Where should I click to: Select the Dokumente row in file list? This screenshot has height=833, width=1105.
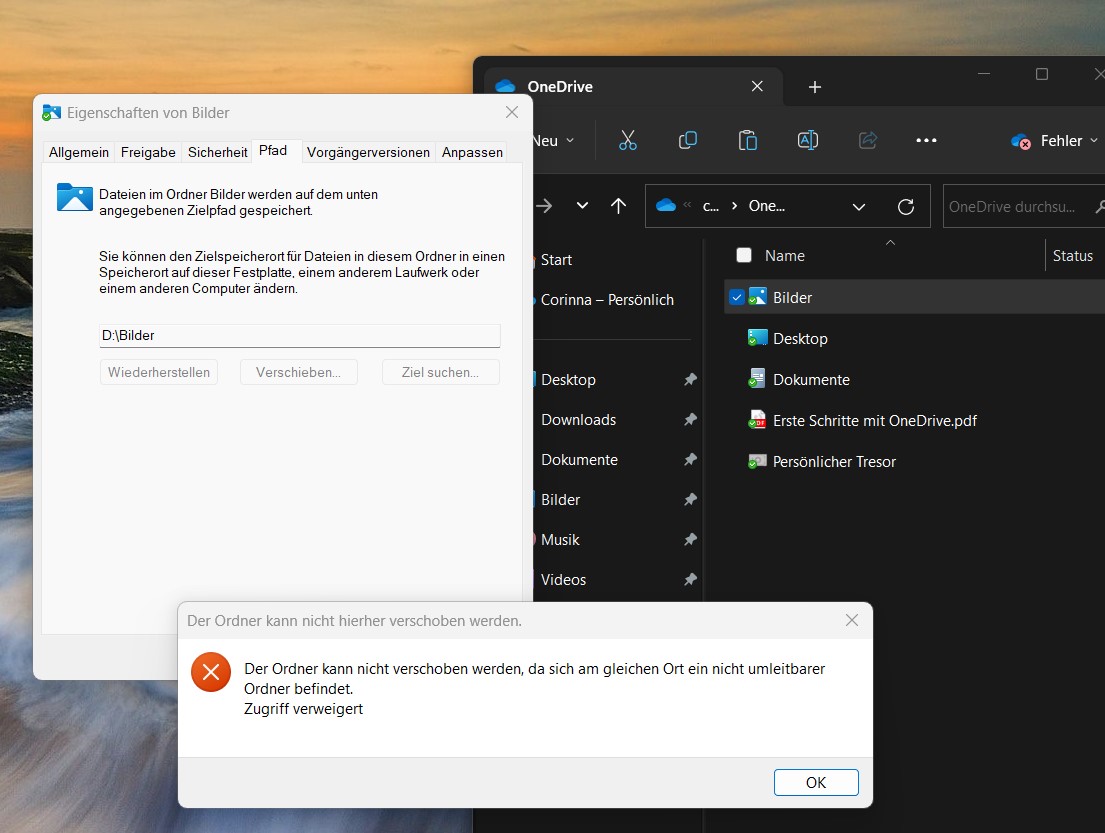pyautogui.click(x=914, y=379)
